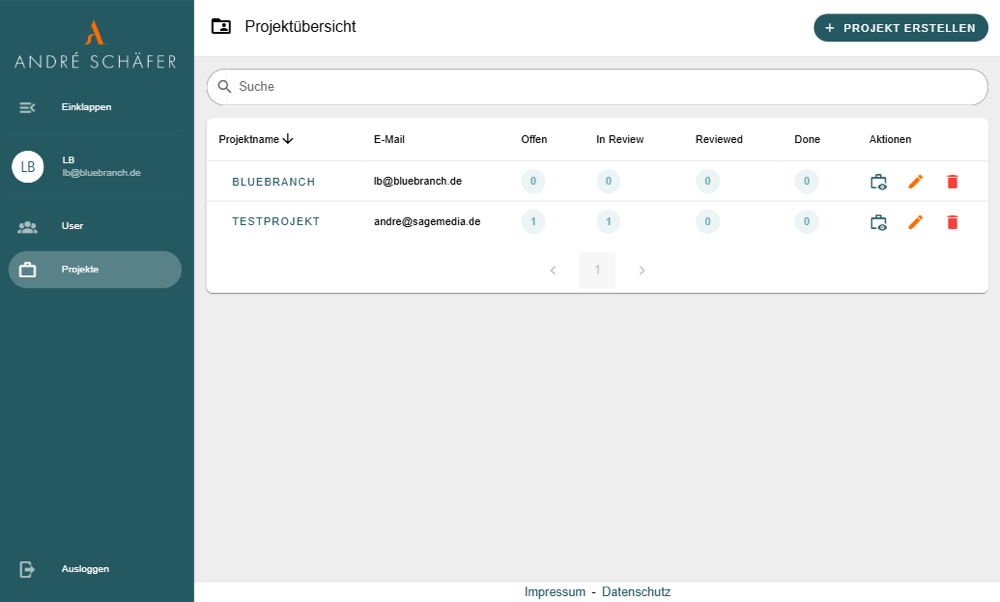Select page 1 in the pagination

tap(597, 270)
